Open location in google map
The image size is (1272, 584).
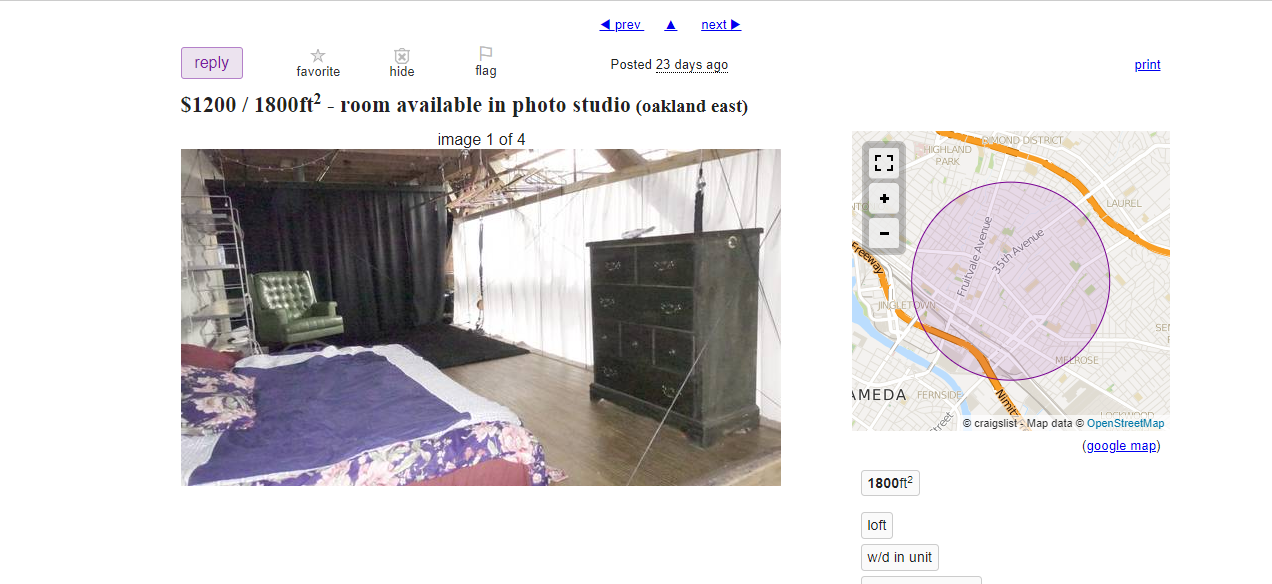coord(1121,446)
